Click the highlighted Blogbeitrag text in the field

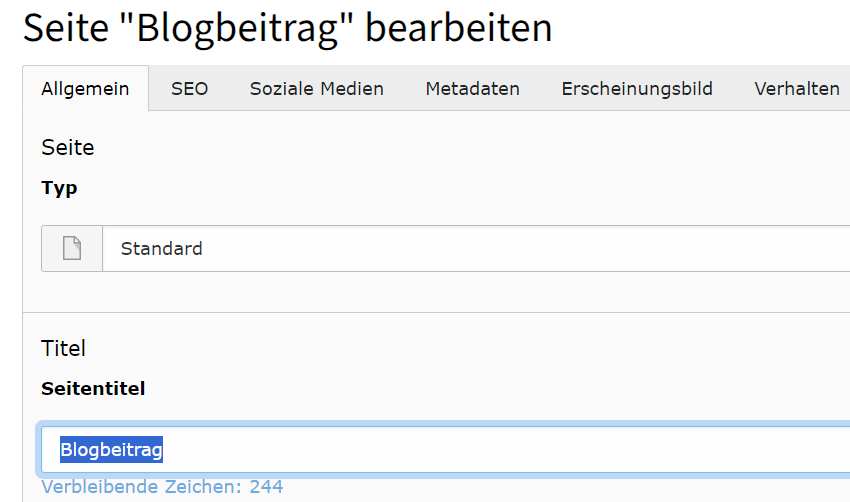[x=111, y=449]
